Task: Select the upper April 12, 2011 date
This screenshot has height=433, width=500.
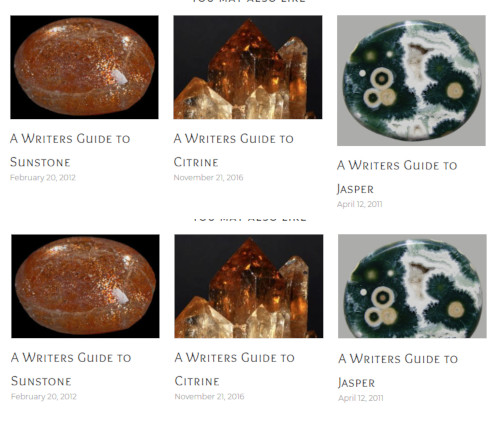Action: tap(360, 204)
